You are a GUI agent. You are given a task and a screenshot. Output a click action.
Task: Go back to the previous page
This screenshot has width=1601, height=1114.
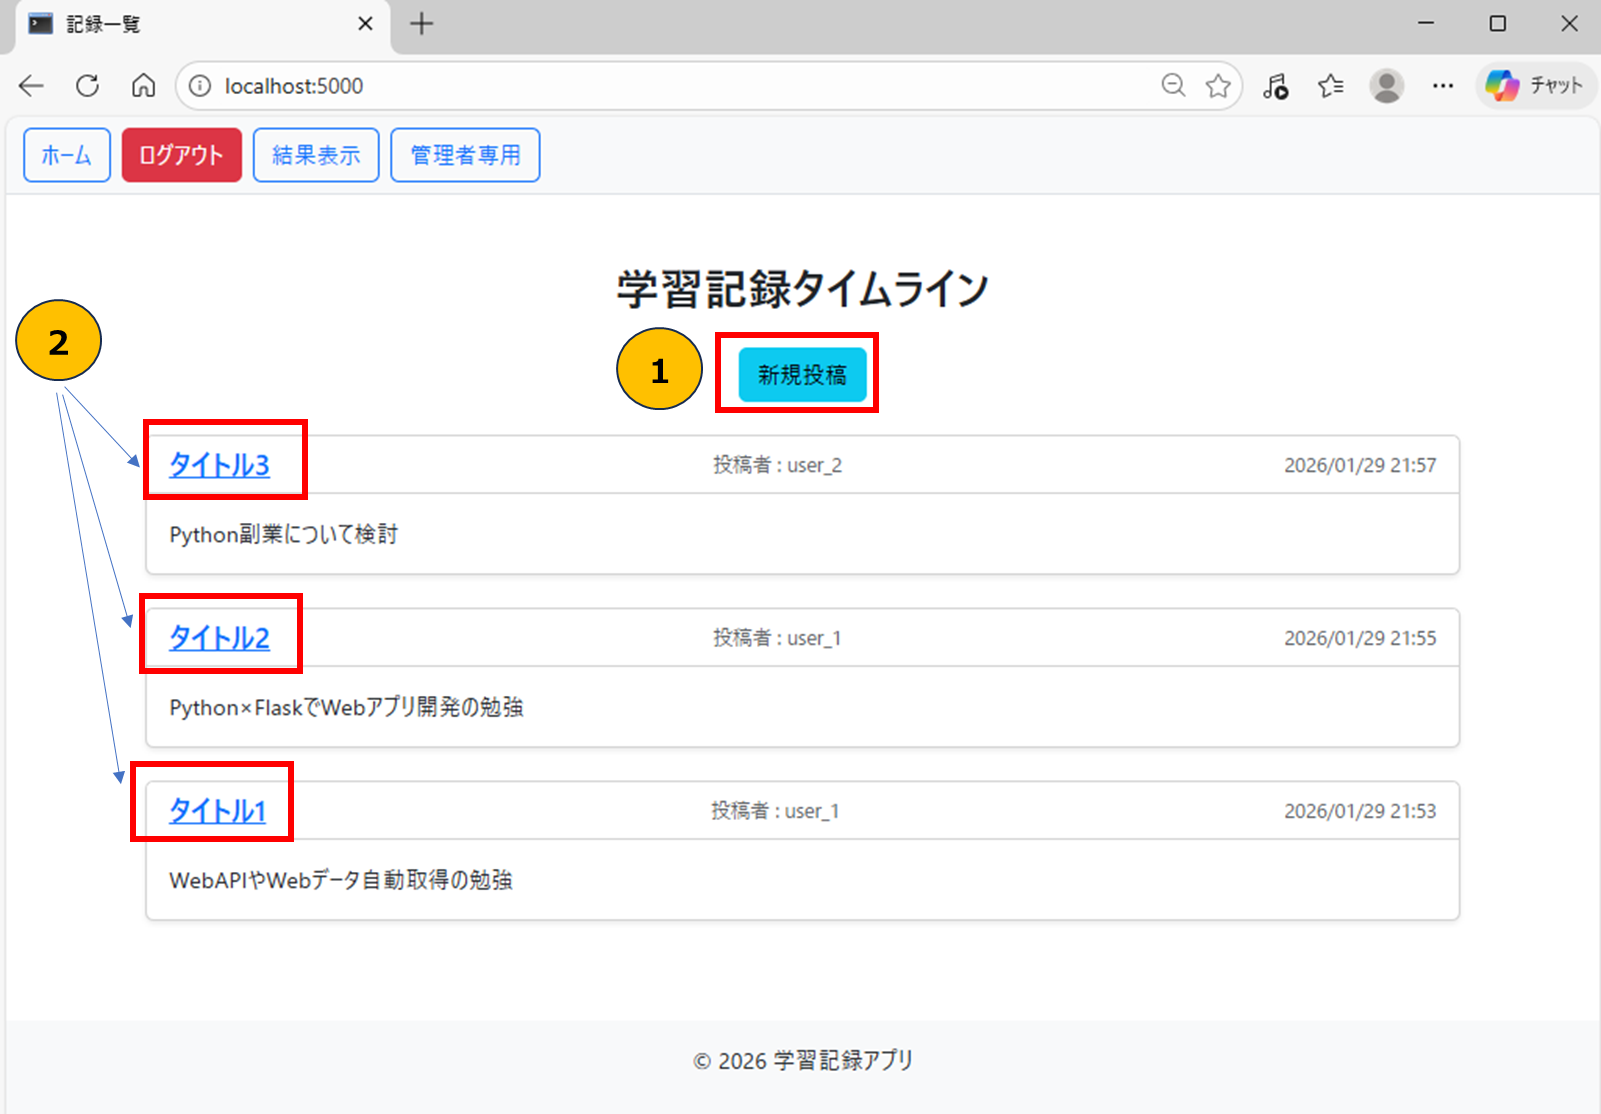pyautogui.click(x=32, y=86)
